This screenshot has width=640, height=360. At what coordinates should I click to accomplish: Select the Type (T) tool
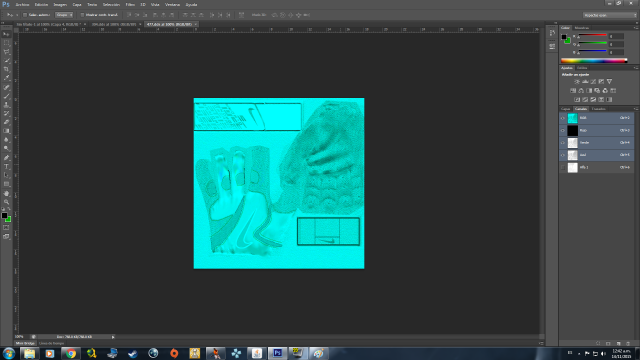[6, 167]
